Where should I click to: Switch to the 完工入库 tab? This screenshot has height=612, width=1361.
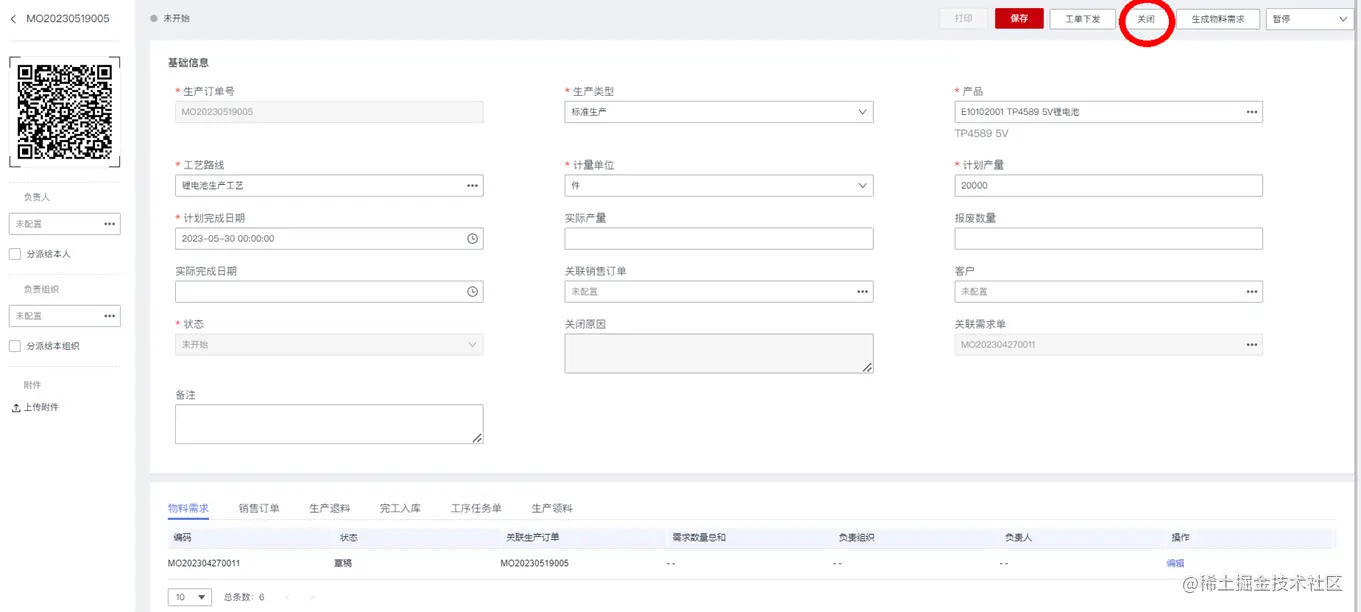pos(400,508)
